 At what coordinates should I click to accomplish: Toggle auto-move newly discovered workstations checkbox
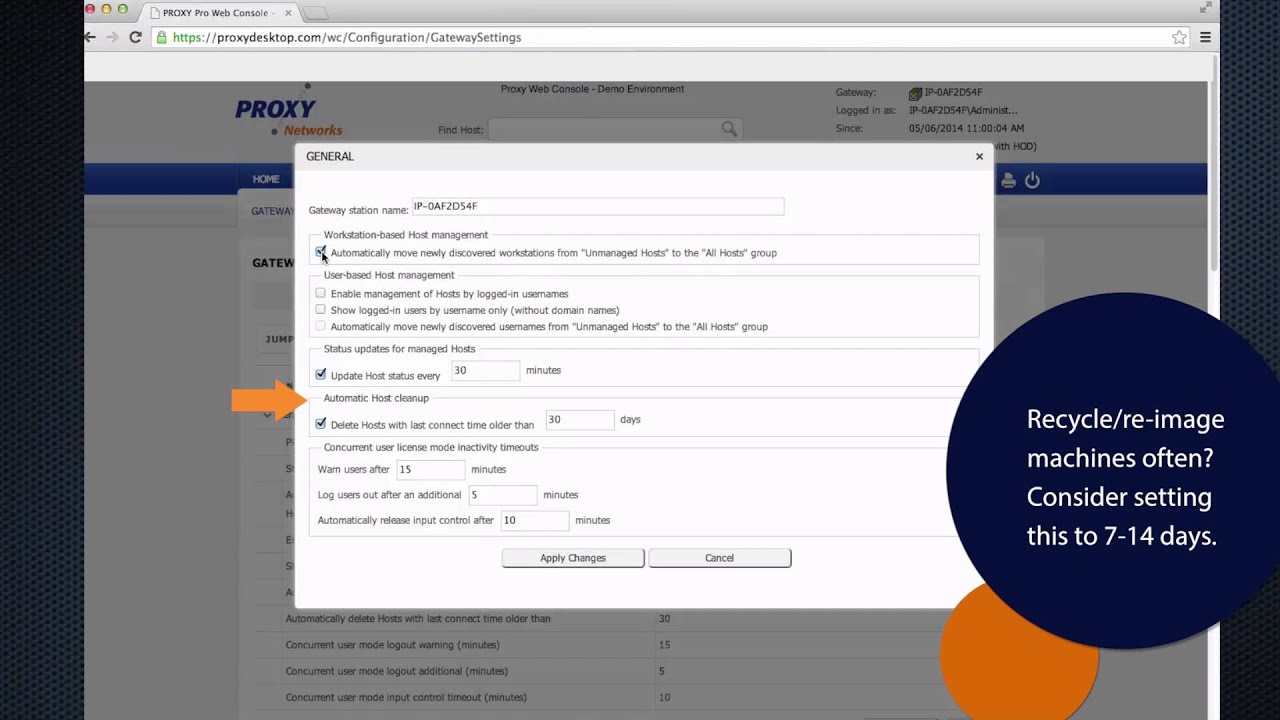(320, 252)
